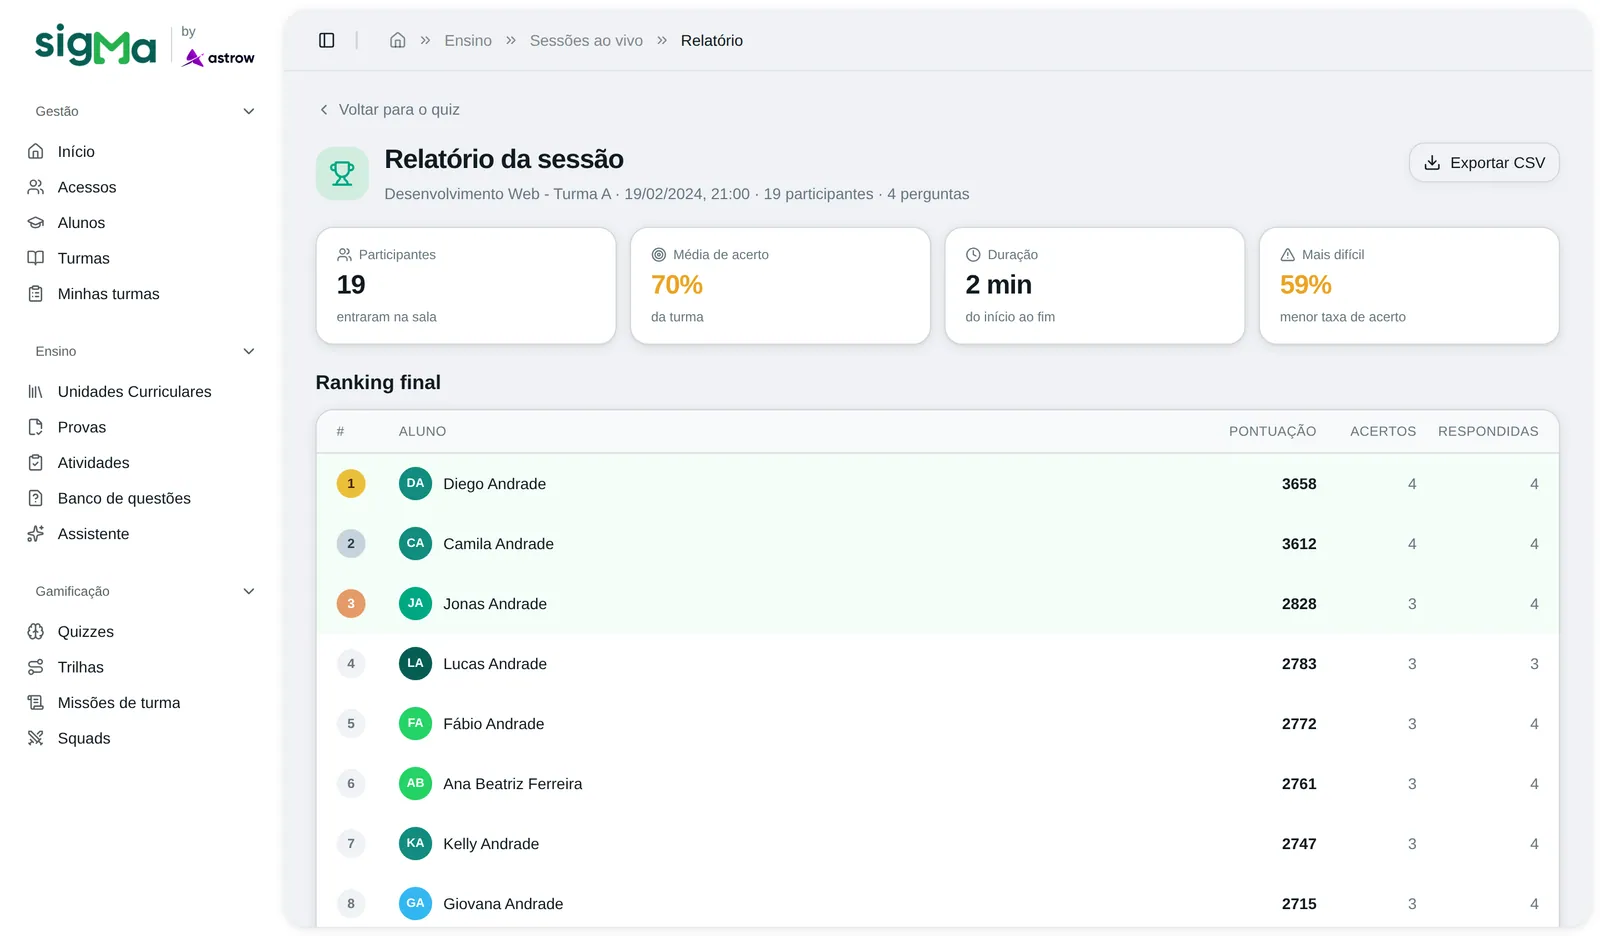Viewport: 1600px width, 936px height.
Task: Open Provas document icon
Action: pyautogui.click(x=36, y=427)
